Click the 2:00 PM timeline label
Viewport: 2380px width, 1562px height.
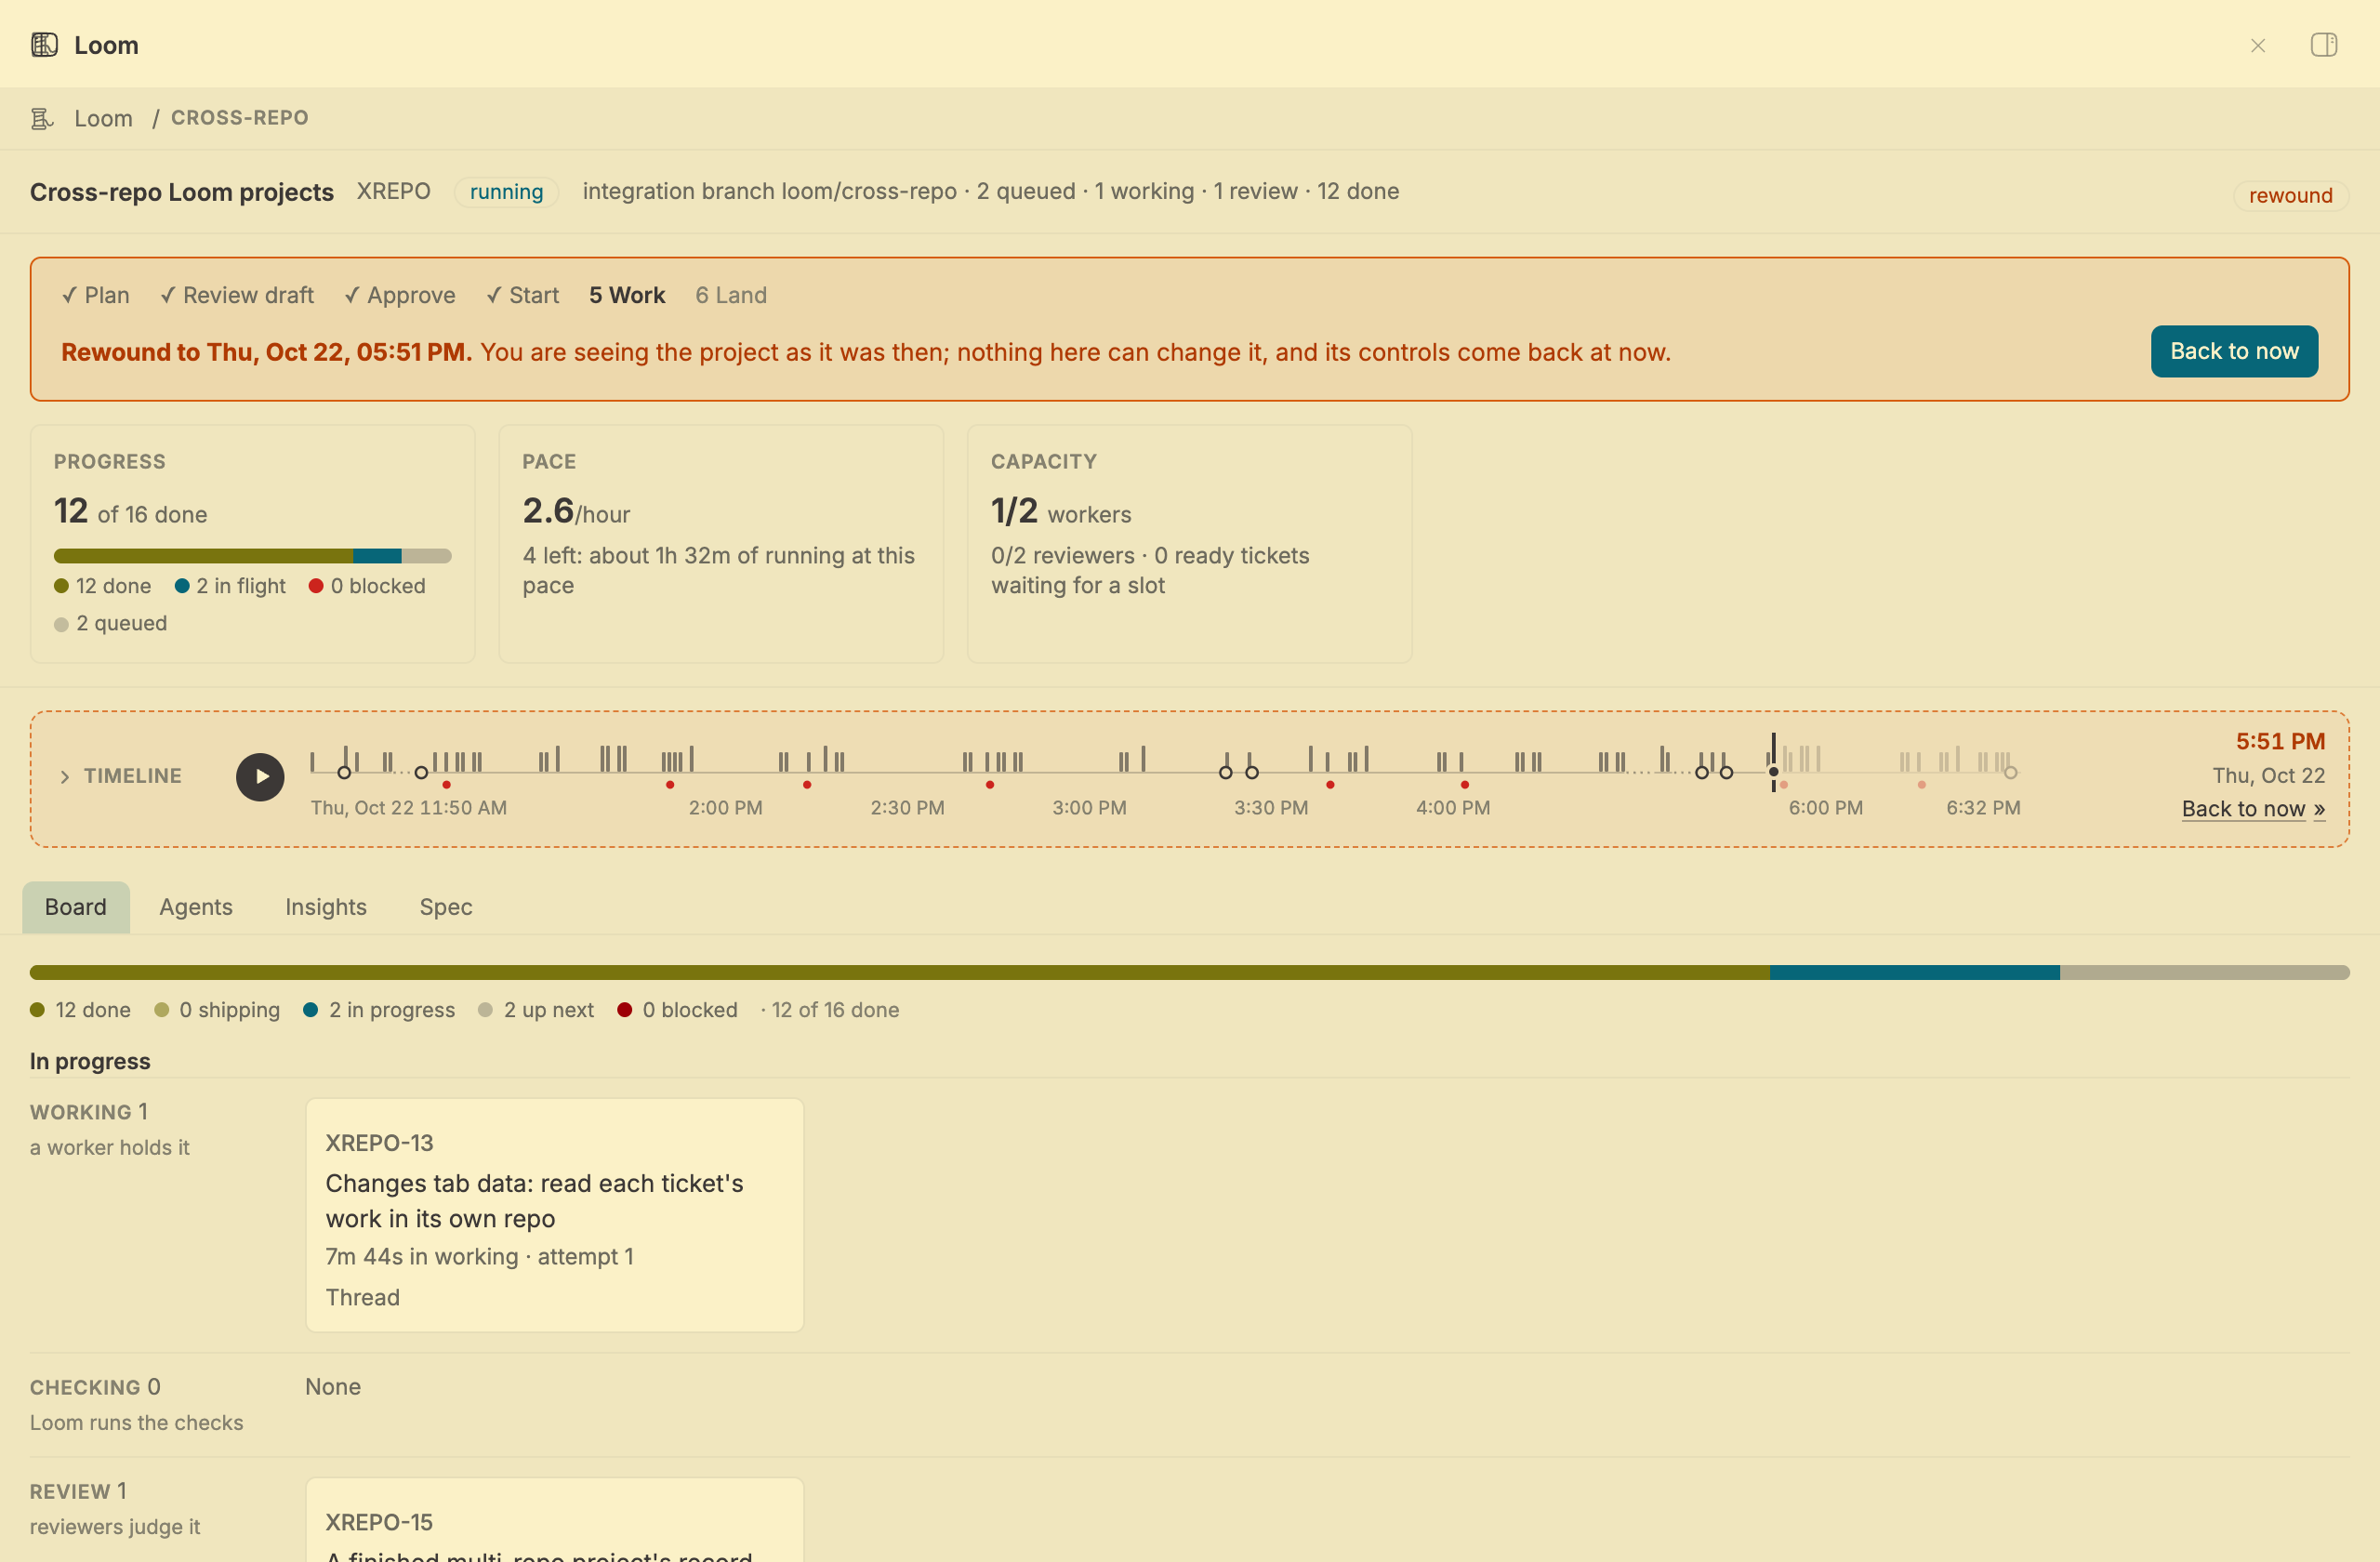tap(725, 807)
